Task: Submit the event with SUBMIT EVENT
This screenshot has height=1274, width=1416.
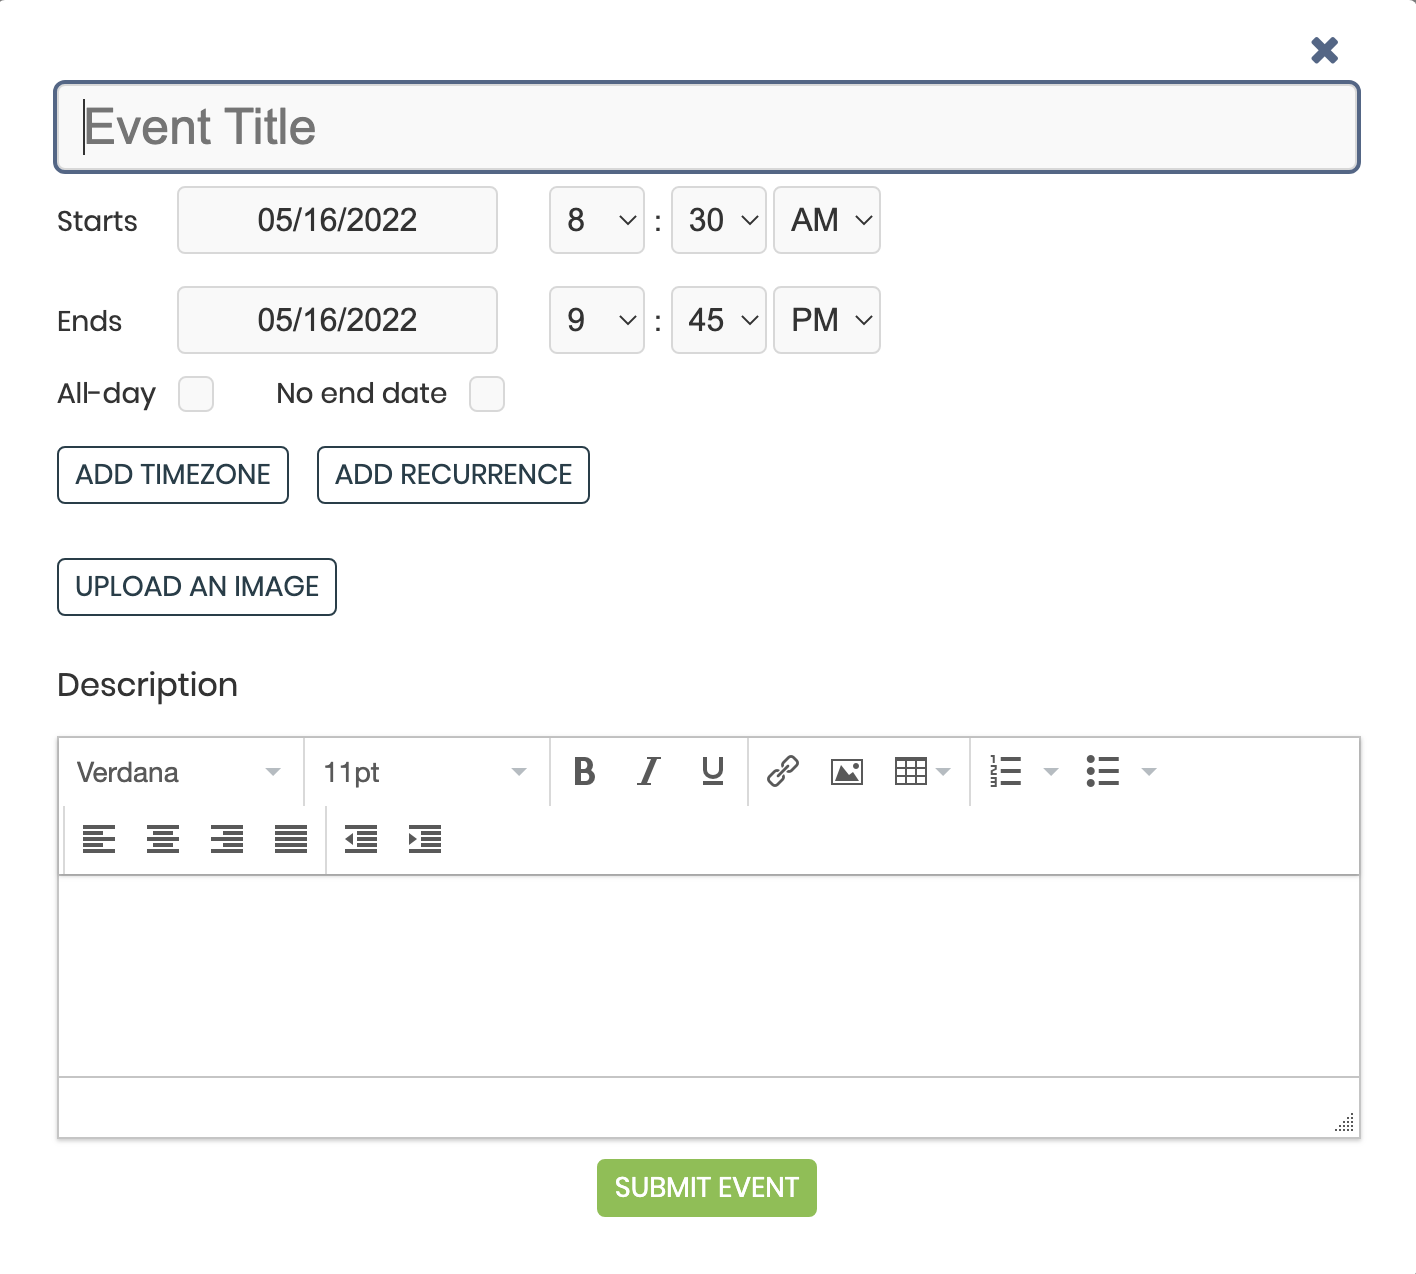Action: [x=707, y=1188]
